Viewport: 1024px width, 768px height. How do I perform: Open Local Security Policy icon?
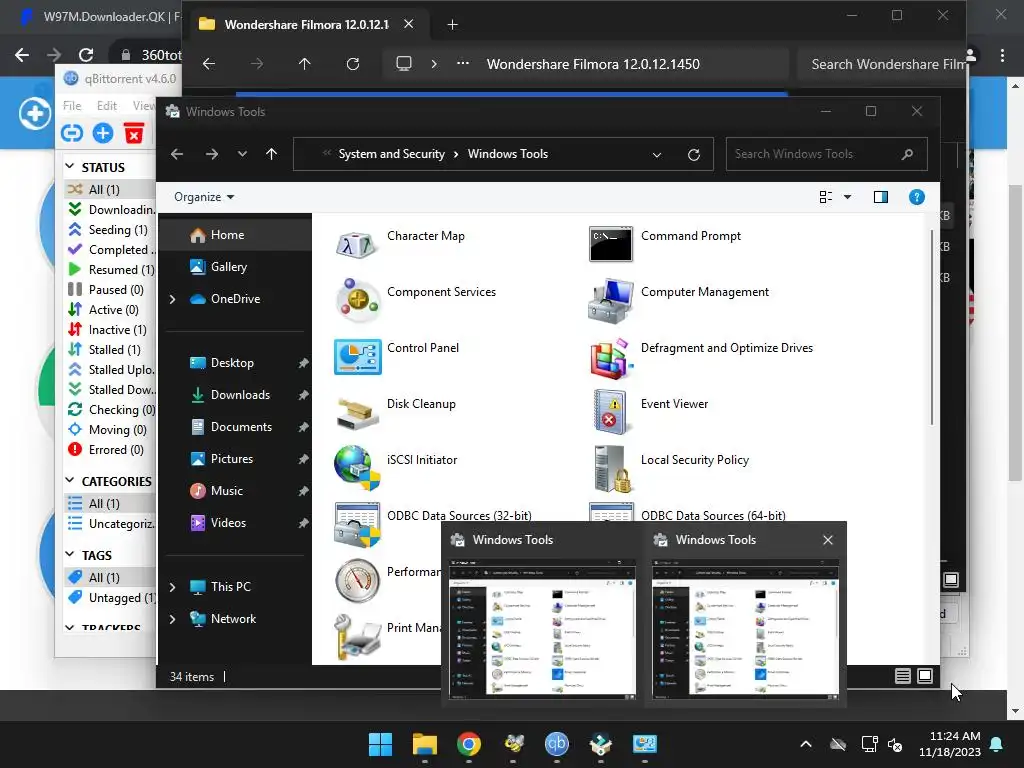click(x=613, y=469)
